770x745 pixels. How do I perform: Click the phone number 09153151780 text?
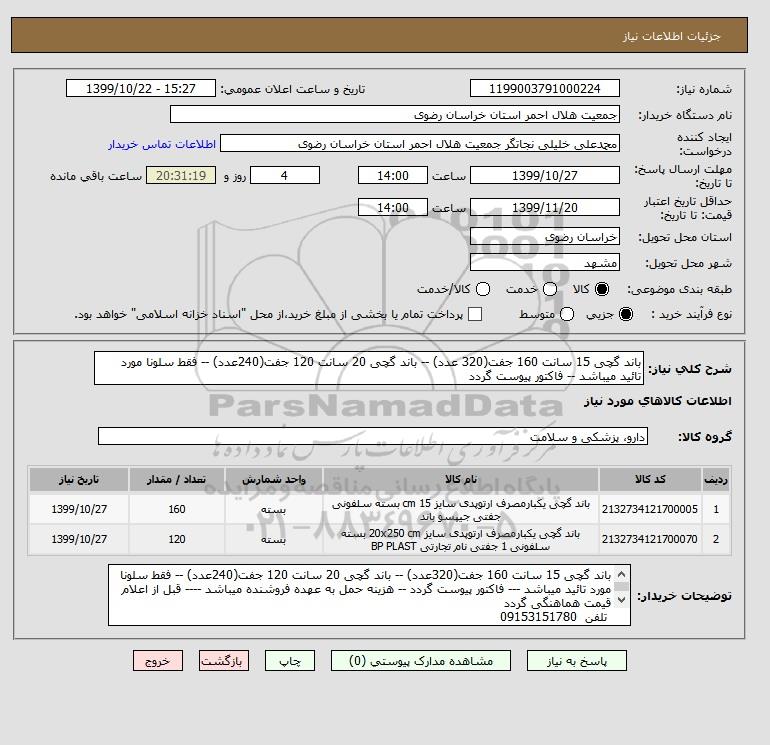coord(538,617)
